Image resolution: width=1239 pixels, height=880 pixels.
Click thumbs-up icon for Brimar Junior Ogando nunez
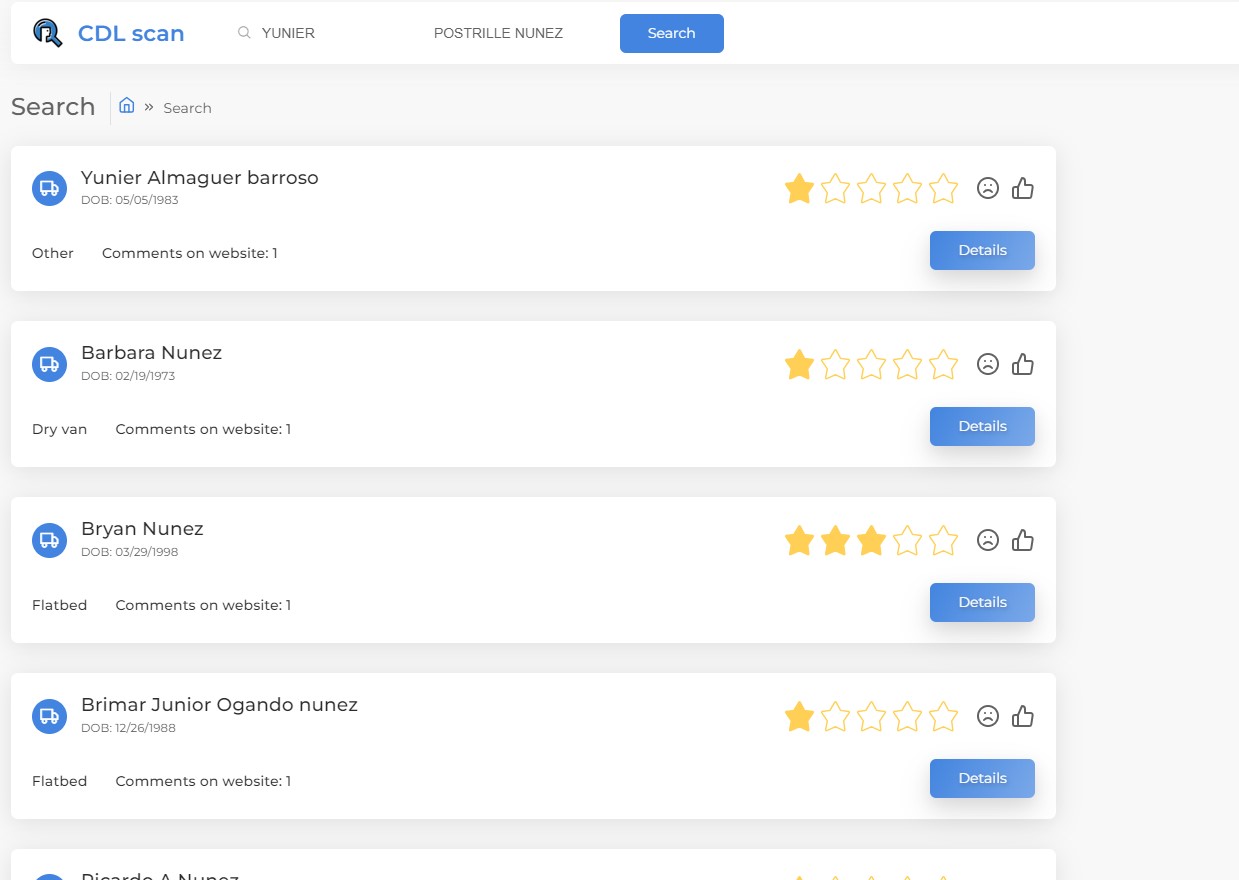pyautogui.click(x=1022, y=716)
